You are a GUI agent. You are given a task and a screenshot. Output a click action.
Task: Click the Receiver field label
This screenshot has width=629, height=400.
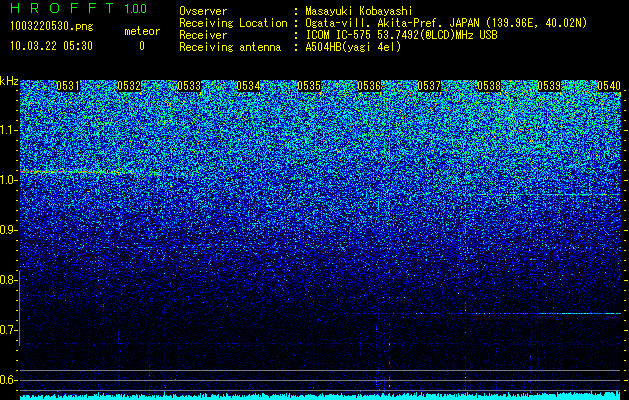pyautogui.click(x=203, y=35)
